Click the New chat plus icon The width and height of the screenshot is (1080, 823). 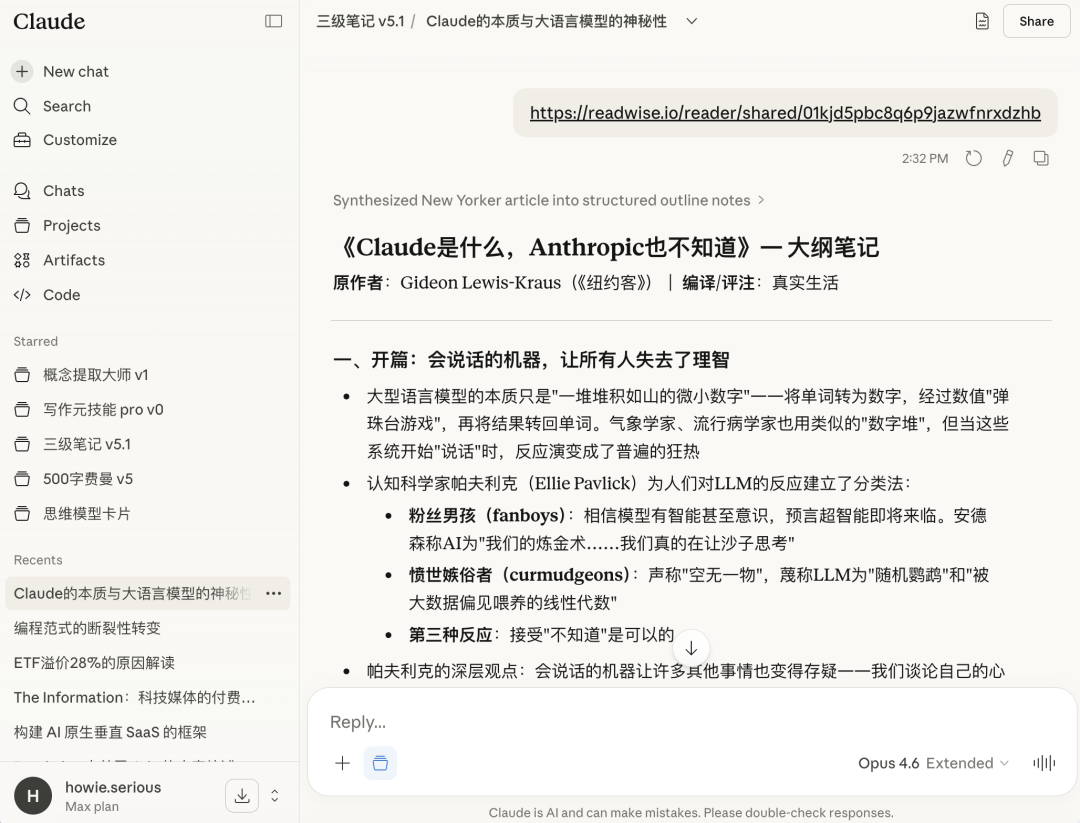[x=22, y=71]
